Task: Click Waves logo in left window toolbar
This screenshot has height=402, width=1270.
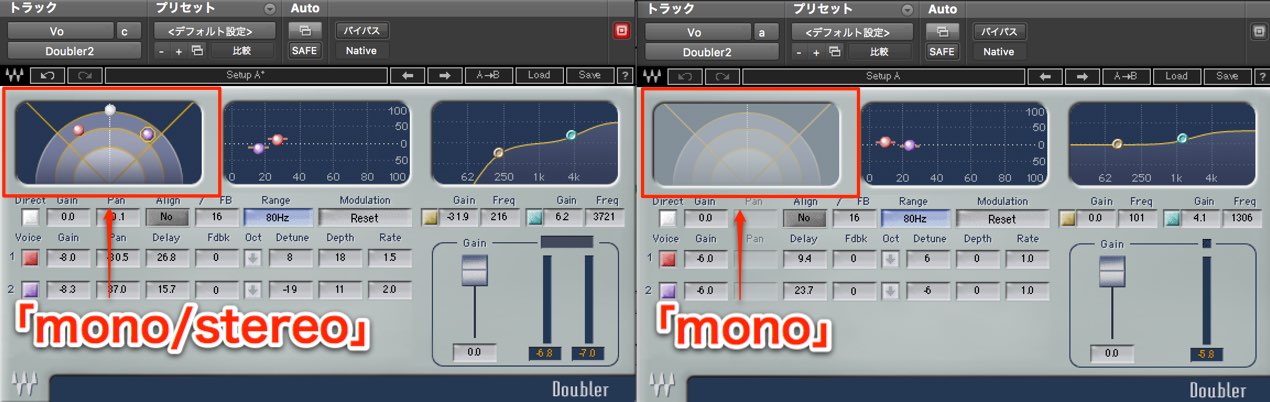Action: (13, 75)
